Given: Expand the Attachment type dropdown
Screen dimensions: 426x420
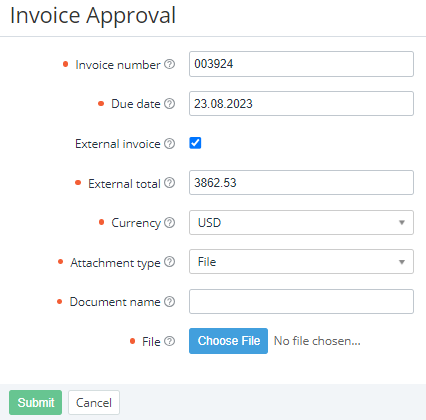Looking at the screenshot, I should click(301, 262).
